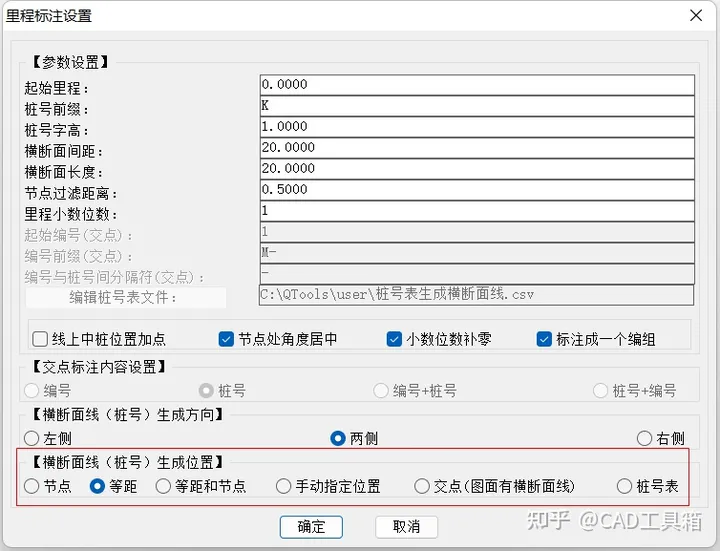Select 等距和节点 radio button
This screenshot has width=720, height=551.
click(x=163, y=486)
